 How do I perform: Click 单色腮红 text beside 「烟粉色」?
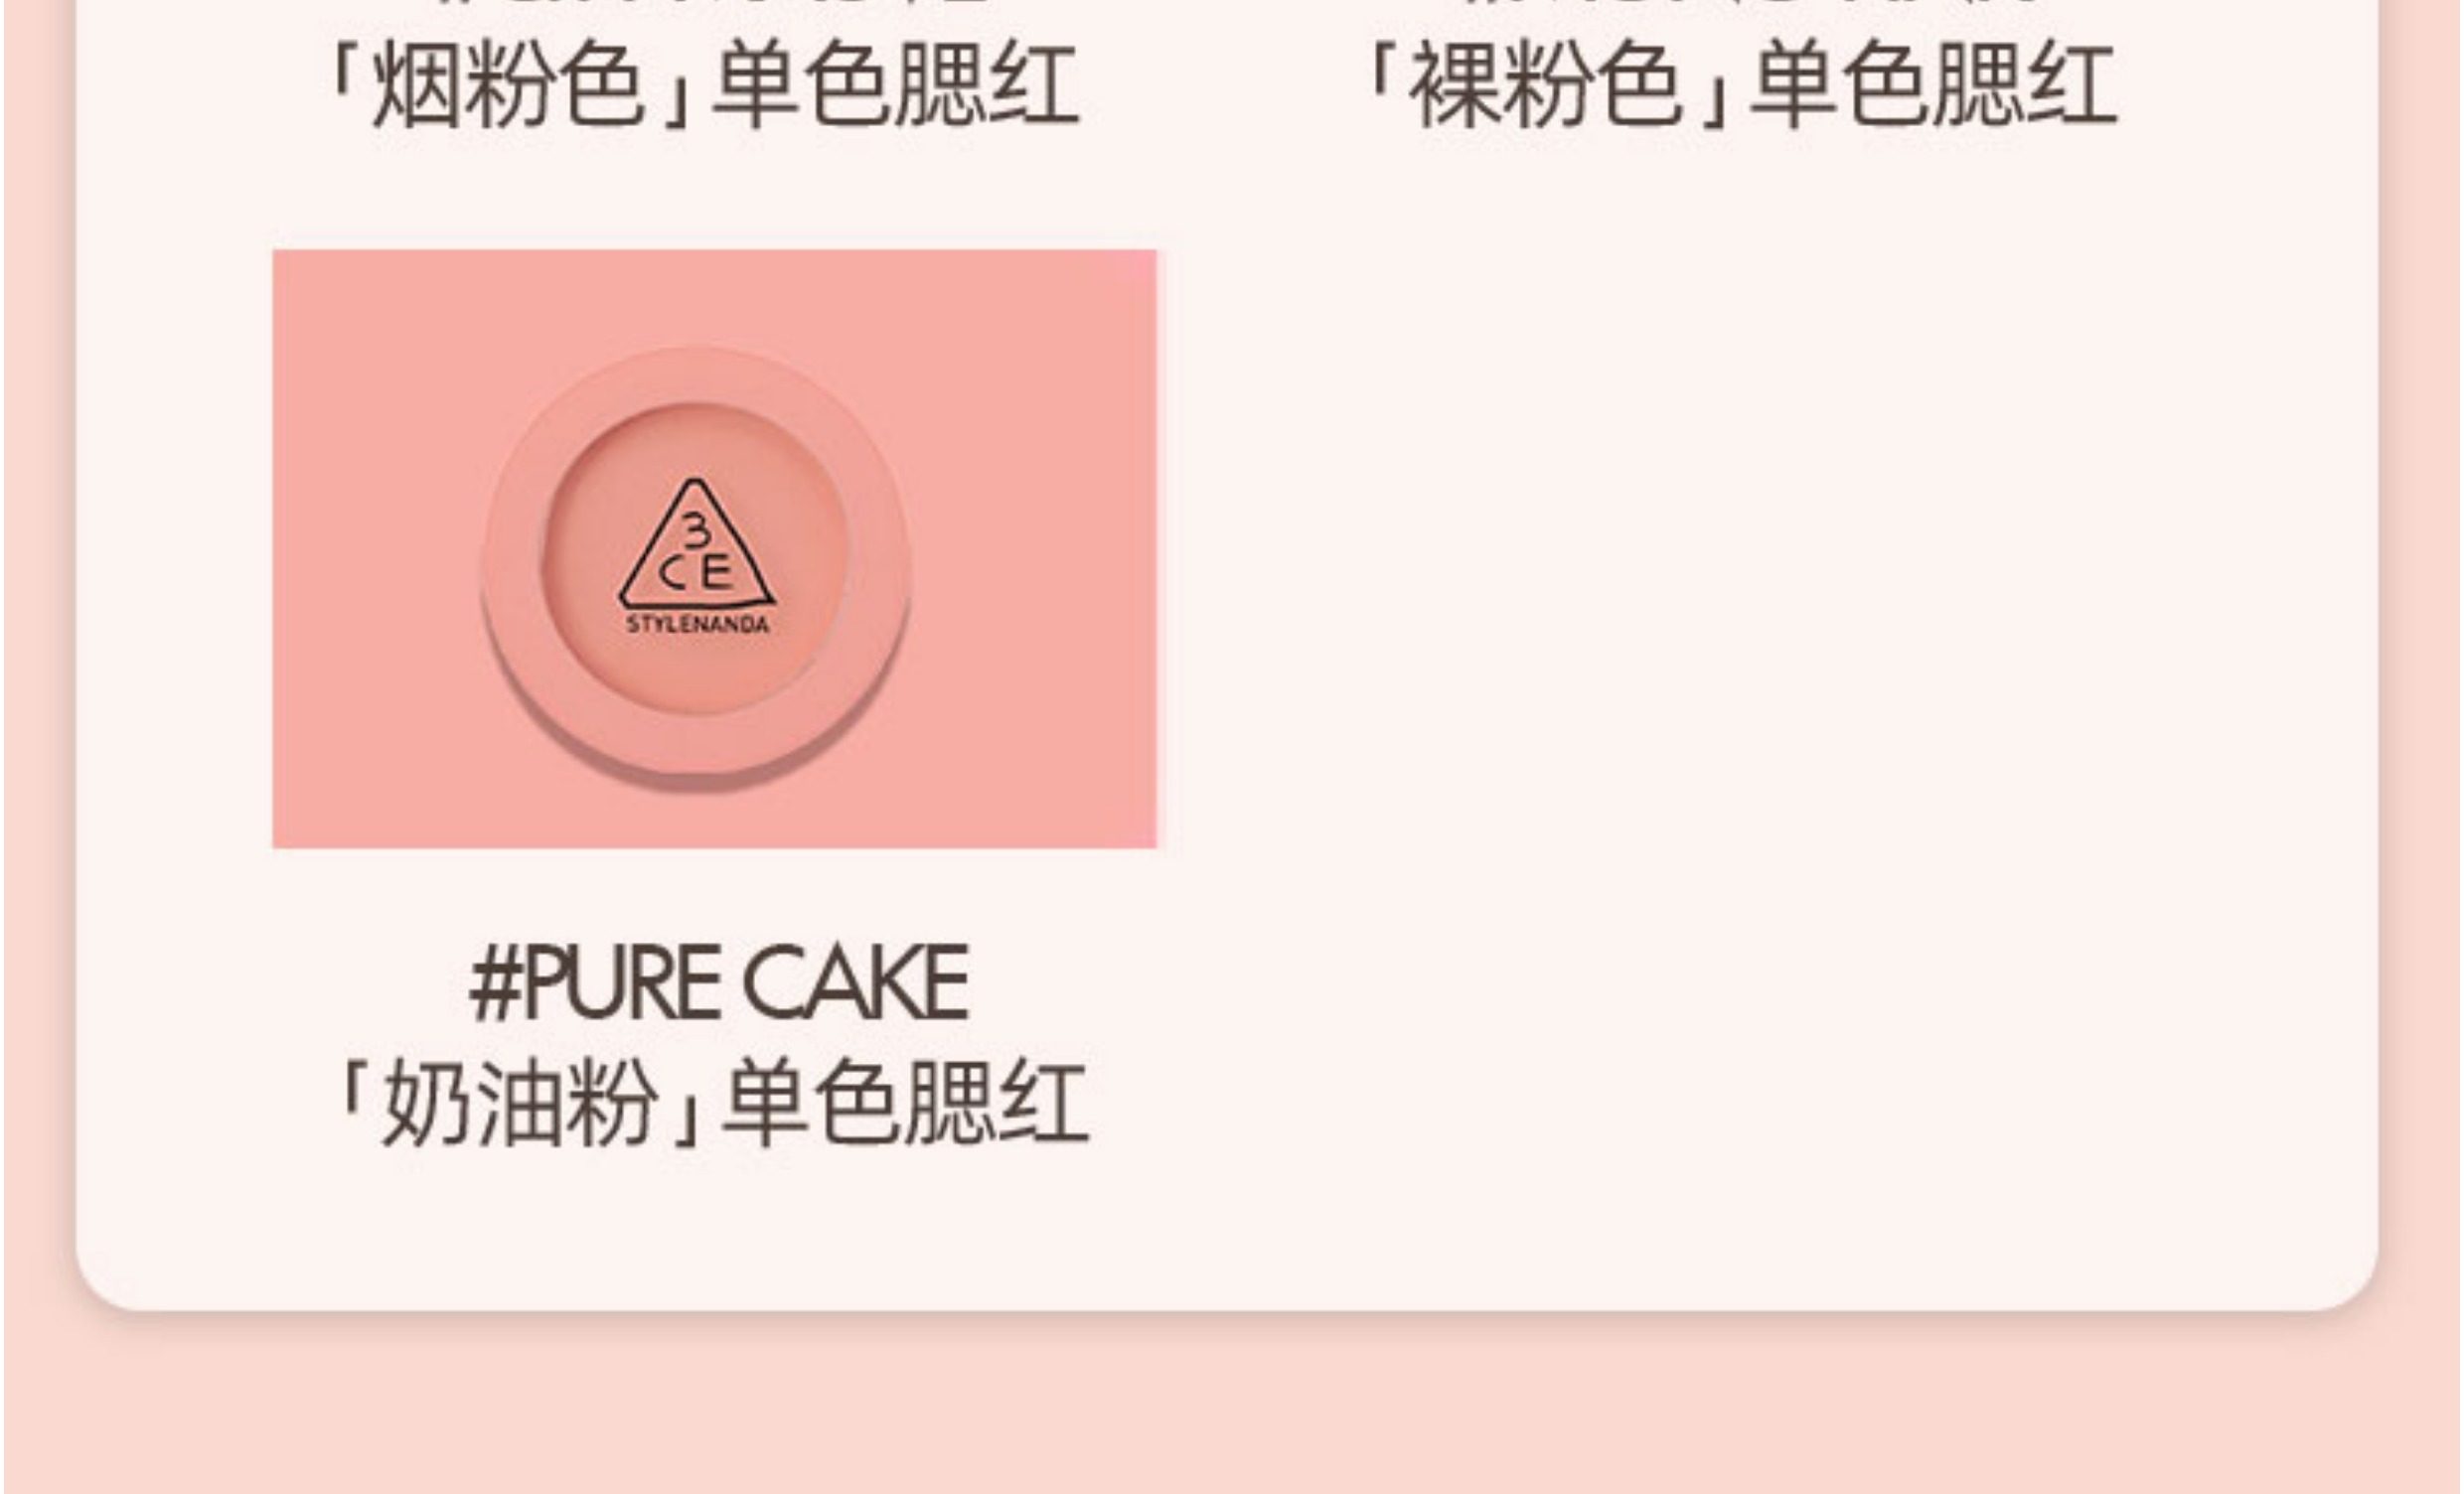(896, 87)
